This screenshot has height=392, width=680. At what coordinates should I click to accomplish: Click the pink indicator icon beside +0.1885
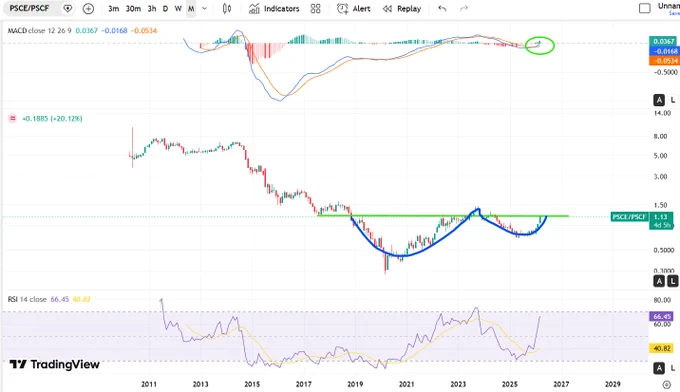coord(13,118)
